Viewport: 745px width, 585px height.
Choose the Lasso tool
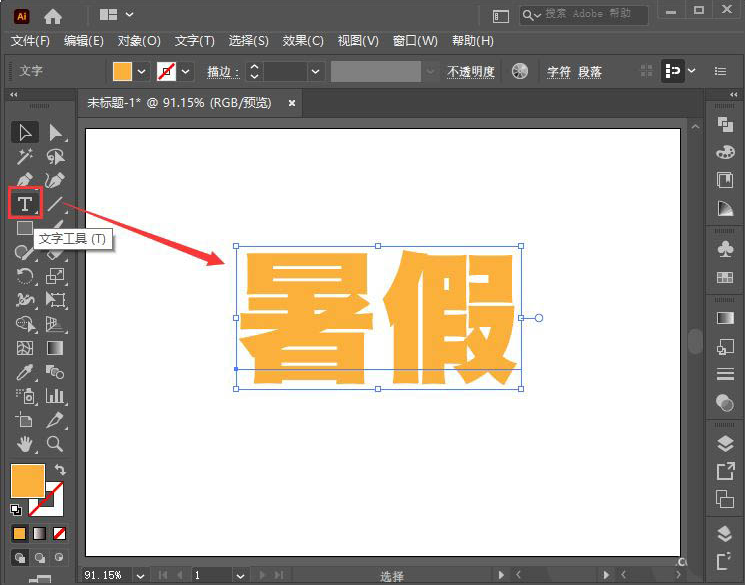click(56, 156)
